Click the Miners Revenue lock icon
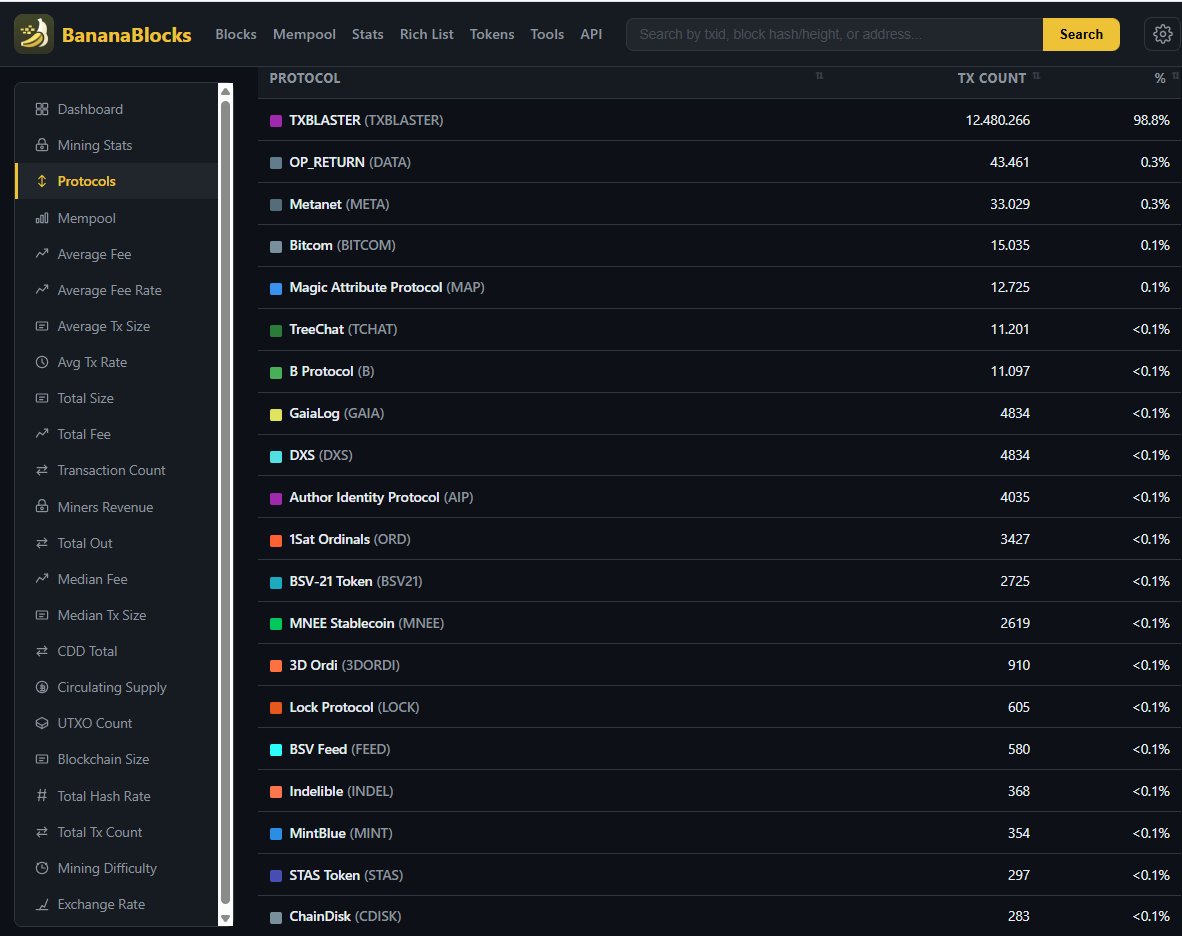The height and width of the screenshot is (936, 1182). click(x=41, y=506)
